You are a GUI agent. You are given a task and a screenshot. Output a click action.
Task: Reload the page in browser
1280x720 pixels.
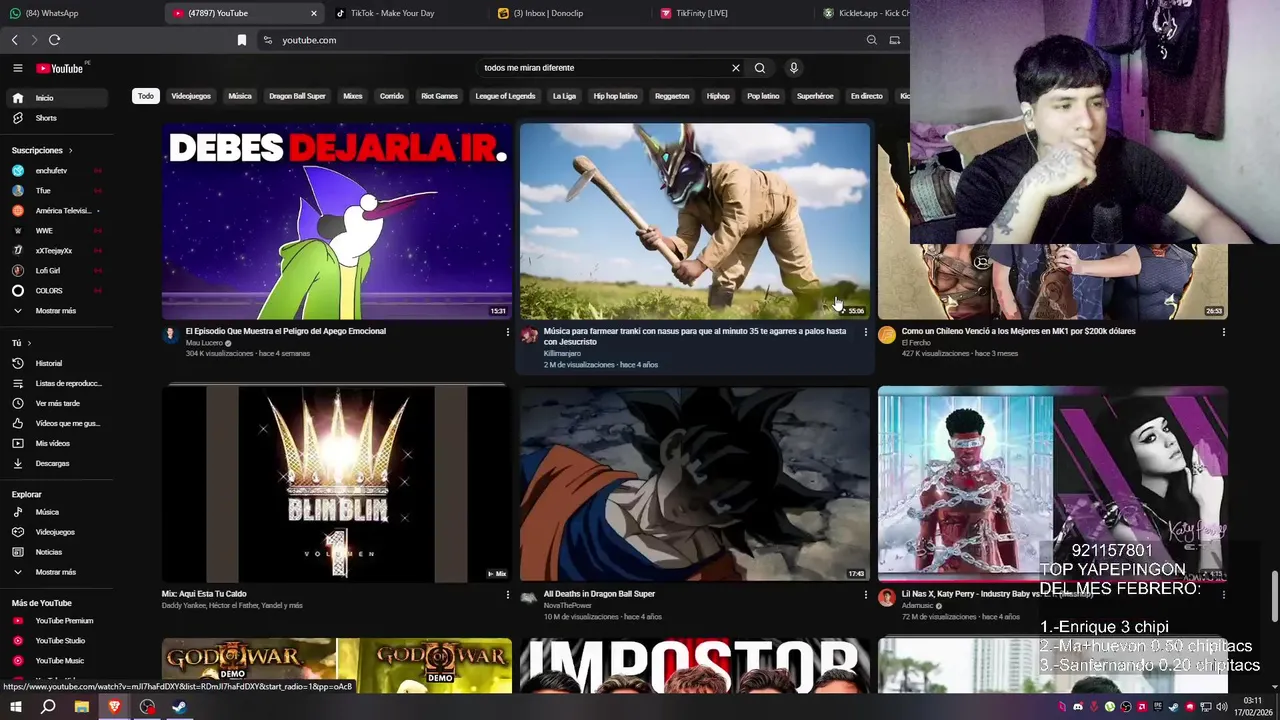click(x=54, y=40)
